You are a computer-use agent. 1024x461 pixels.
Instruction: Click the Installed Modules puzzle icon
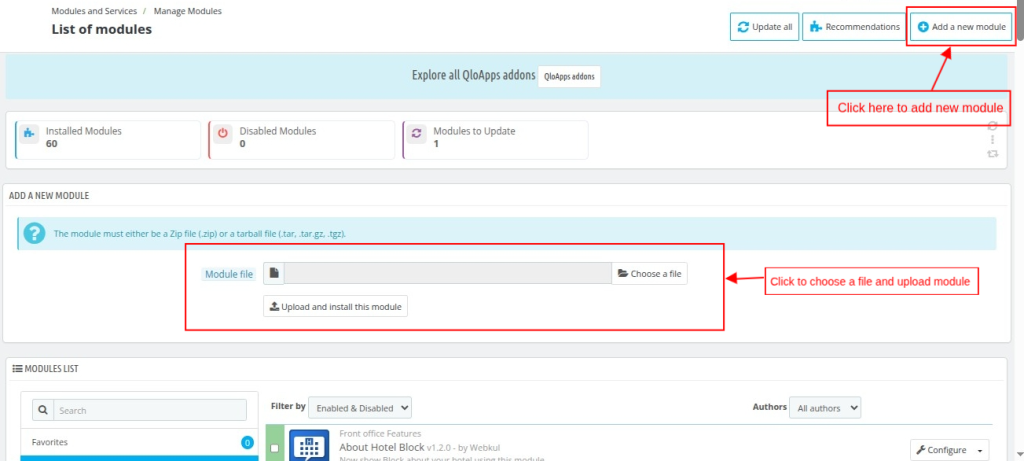[x=29, y=133]
